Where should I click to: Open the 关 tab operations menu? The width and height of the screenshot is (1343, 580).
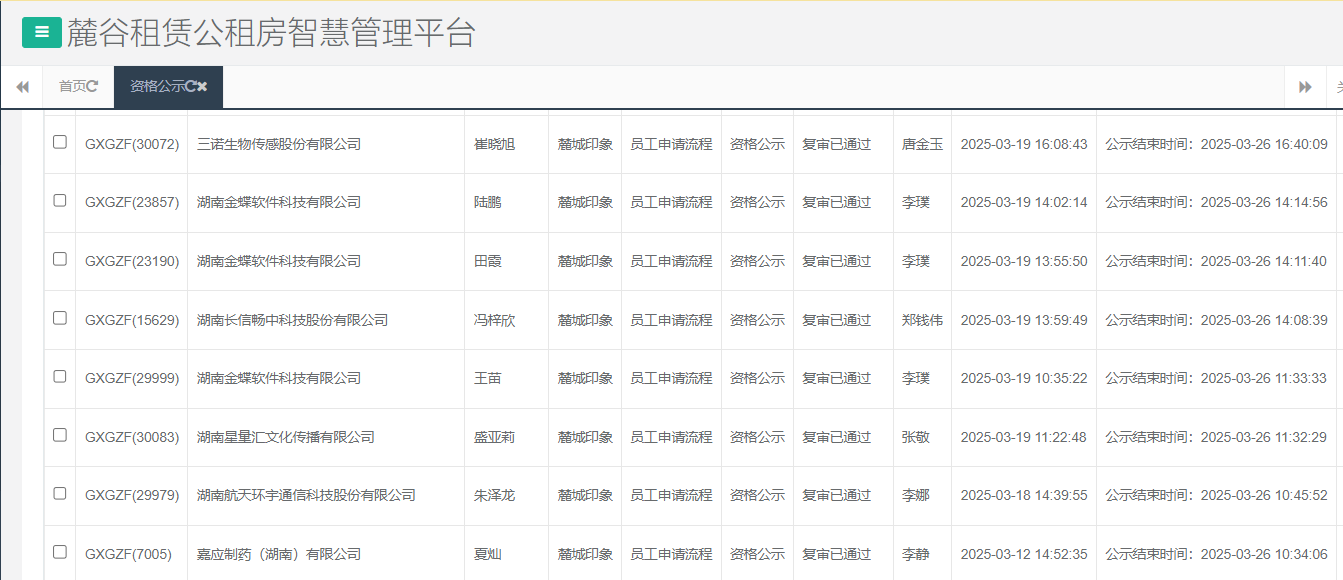(1338, 87)
